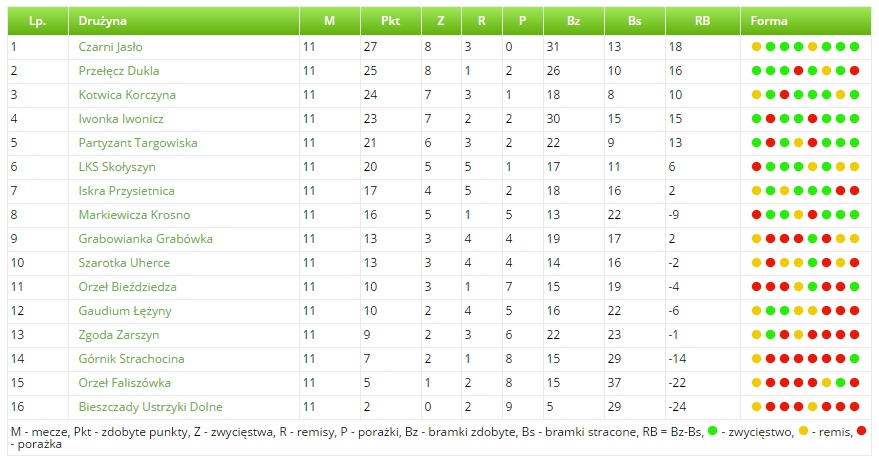Click the Forma column header
This screenshot has width=879, height=464.
(769, 20)
